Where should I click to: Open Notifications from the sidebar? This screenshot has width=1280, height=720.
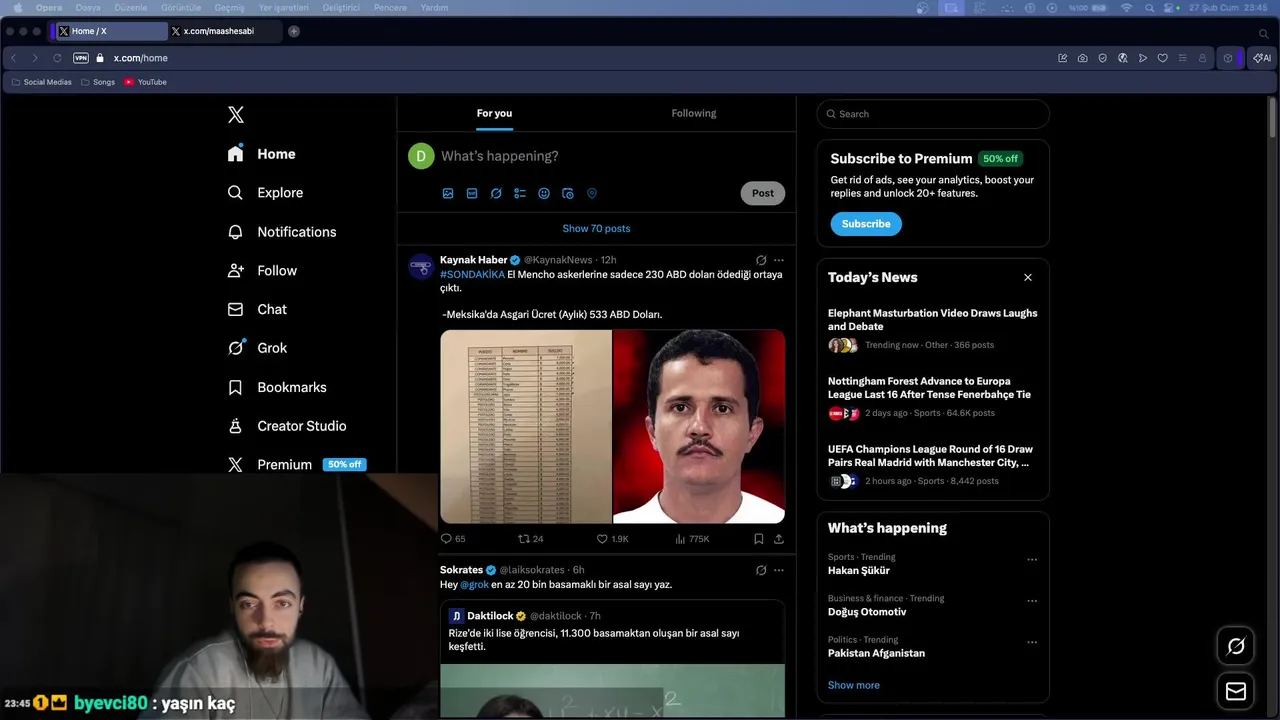coord(282,232)
